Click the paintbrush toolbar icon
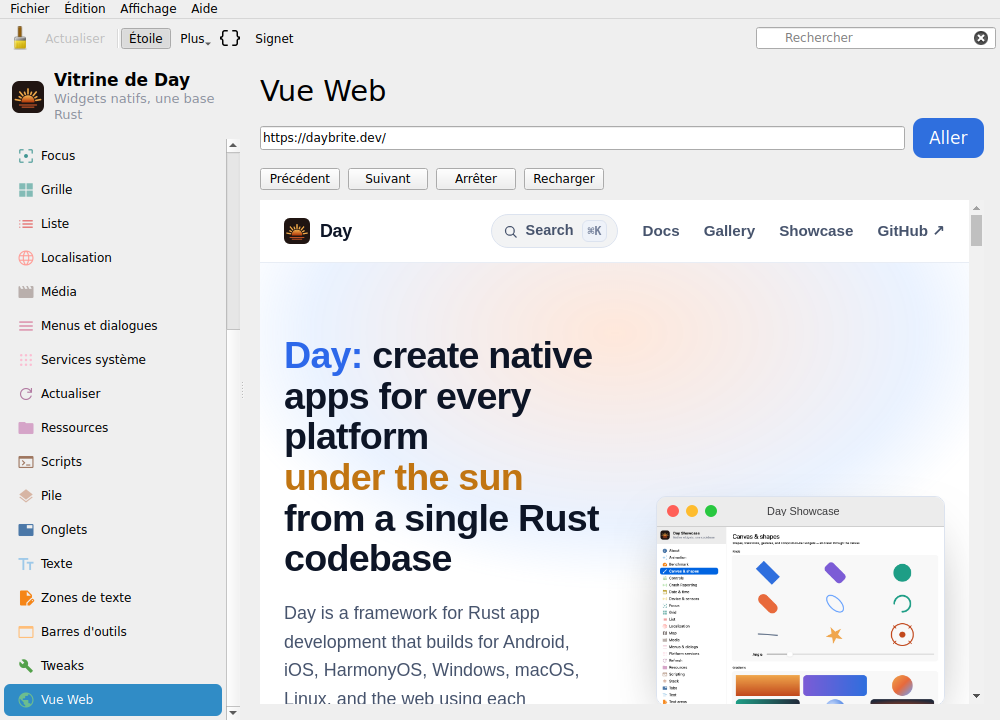Screen dimensions: 1000x720 click(20, 38)
